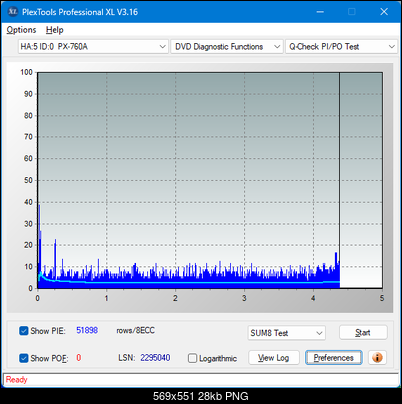Click the Ready status bar text
The image size is (402, 404).
16,379
